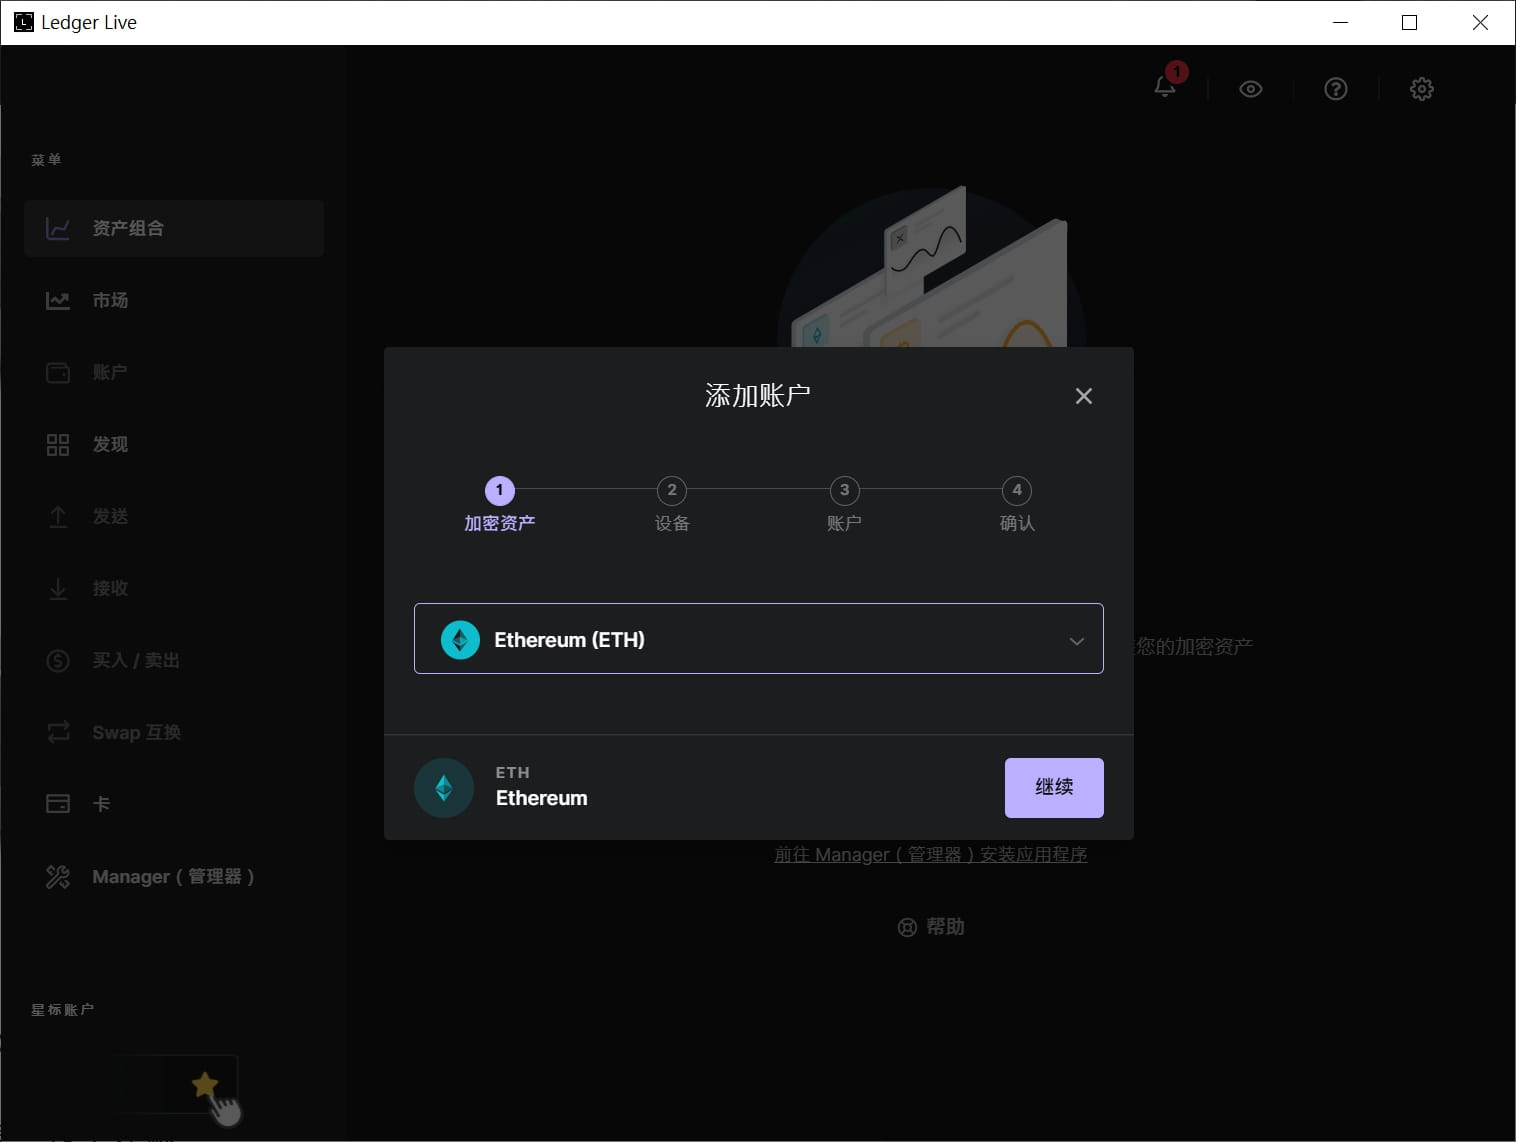Viewport: 1516px width, 1142px height.
Task: Click the send upload-arrow icon in sidebar
Action: pyautogui.click(x=58, y=516)
